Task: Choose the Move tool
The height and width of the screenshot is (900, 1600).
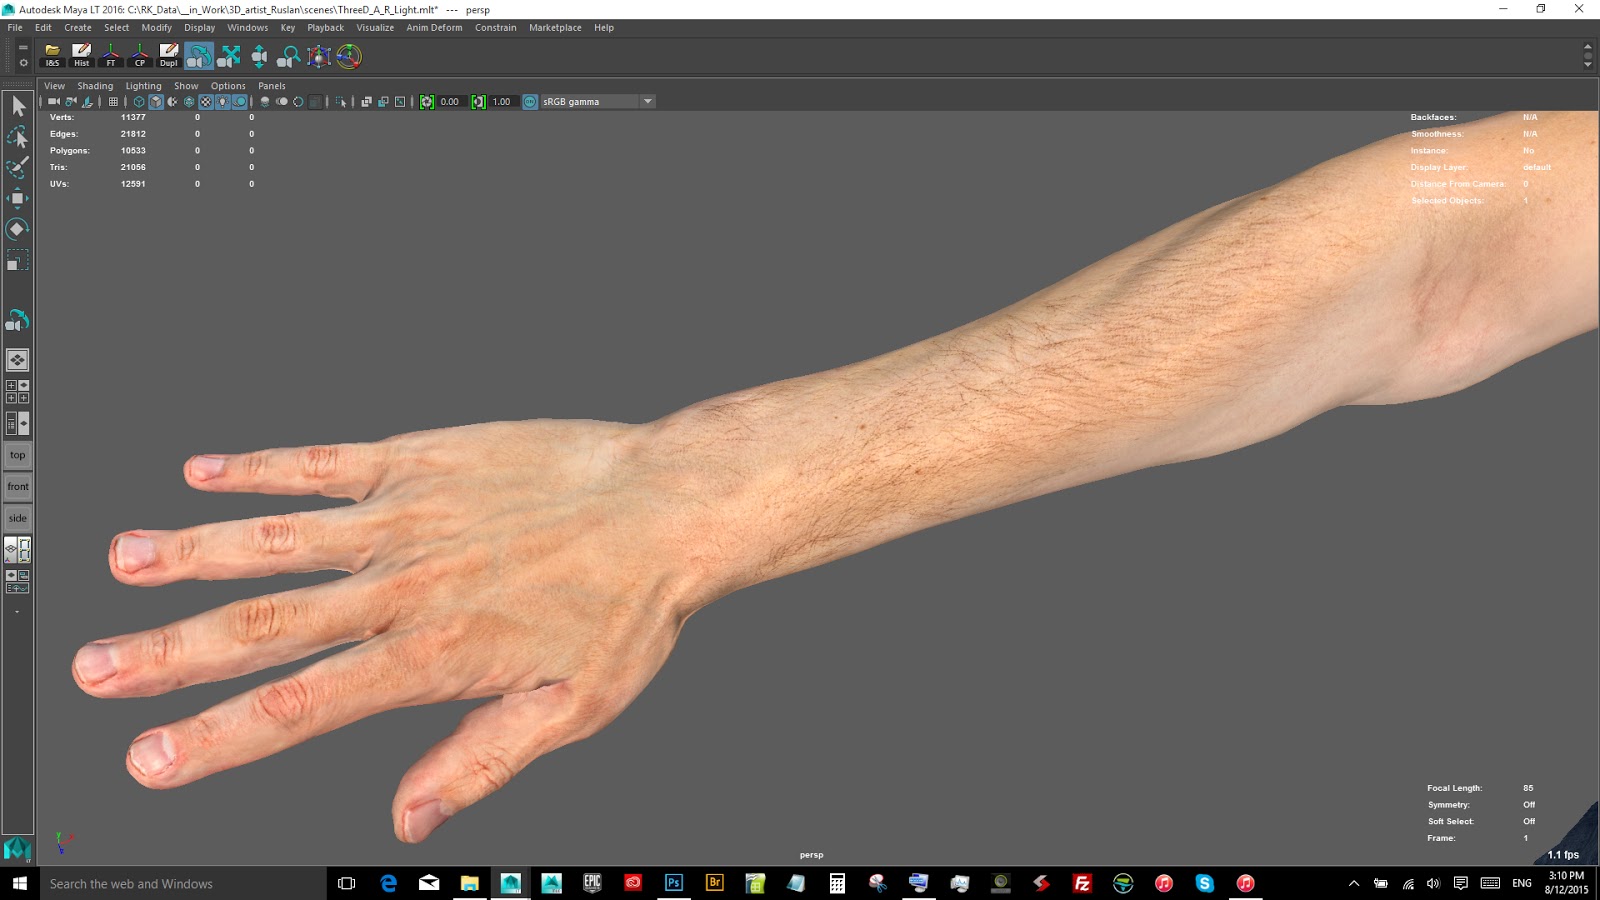Action: tap(18, 199)
